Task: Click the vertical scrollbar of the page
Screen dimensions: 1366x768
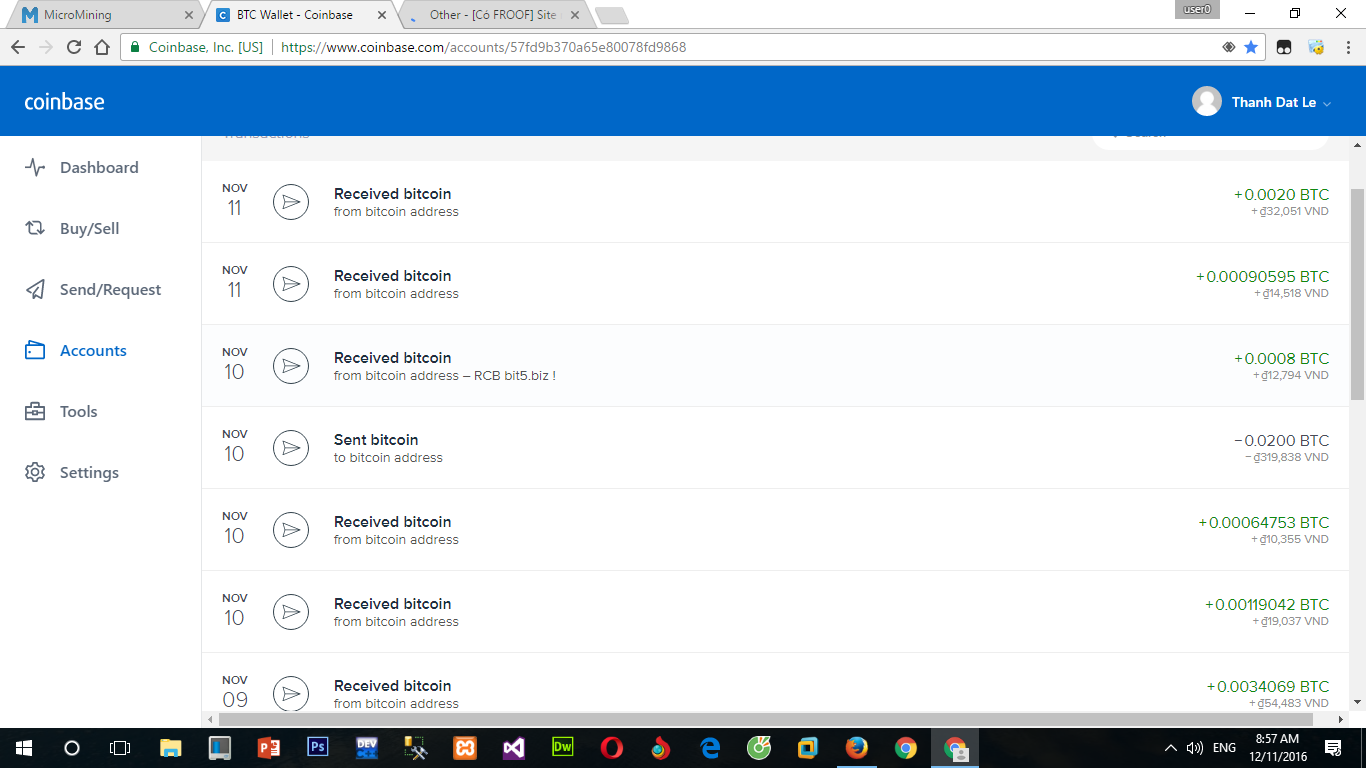Action: tap(1357, 295)
